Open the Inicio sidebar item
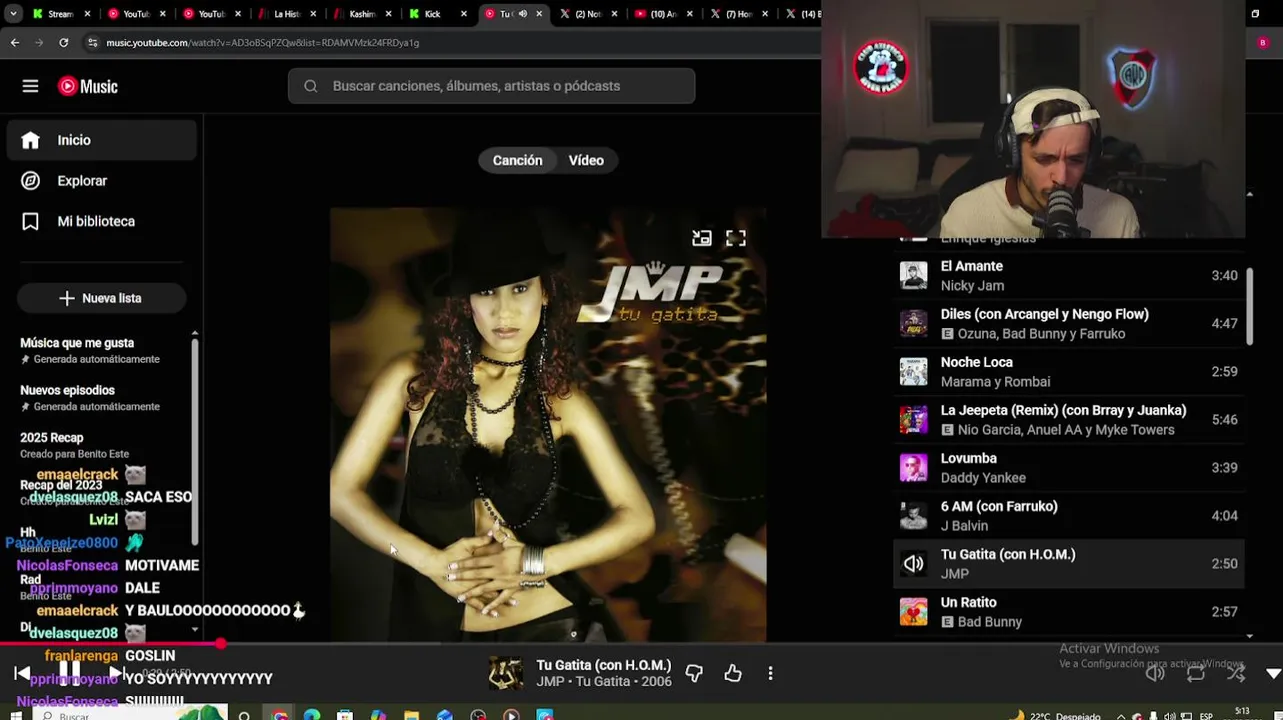Viewport: 1283px width, 720px height. (101, 140)
